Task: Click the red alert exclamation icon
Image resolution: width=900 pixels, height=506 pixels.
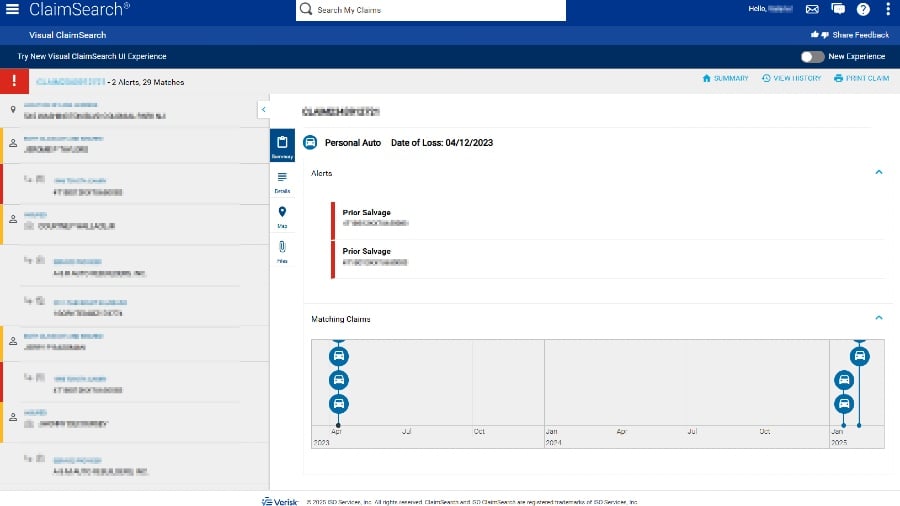Action: pos(14,81)
